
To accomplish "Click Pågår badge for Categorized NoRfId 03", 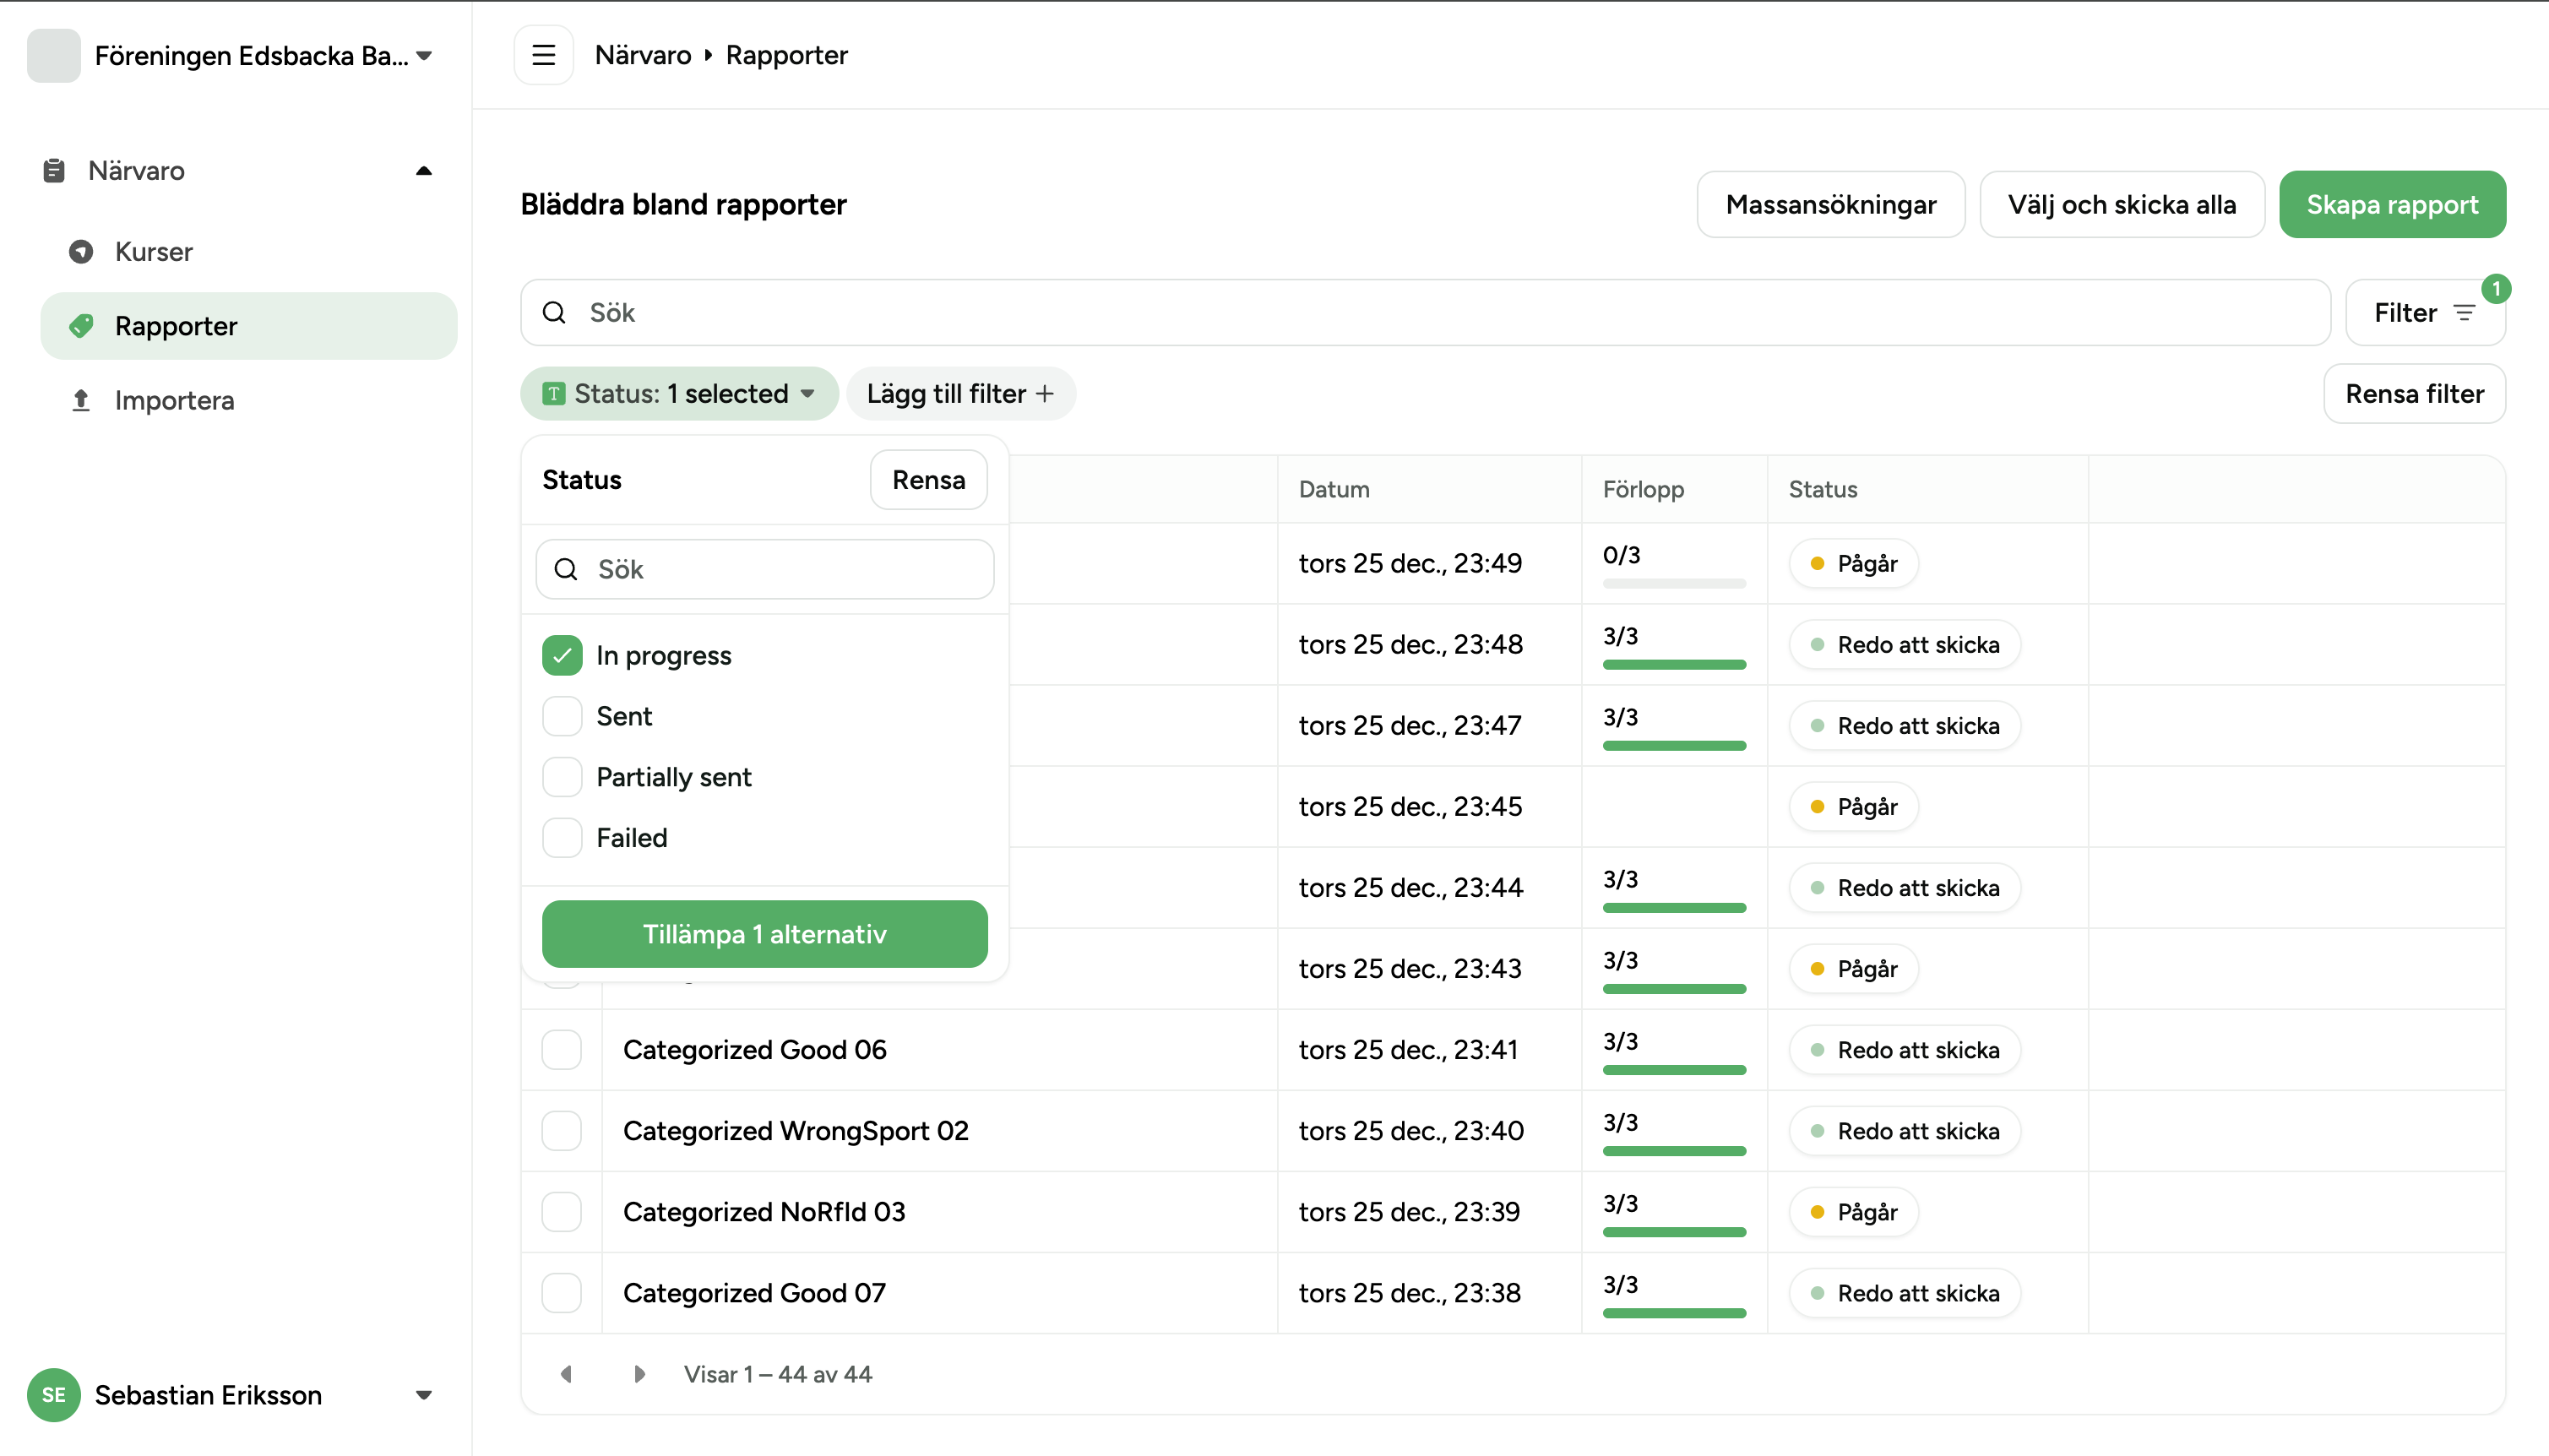I will pyautogui.click(x=1854, y=1212).
